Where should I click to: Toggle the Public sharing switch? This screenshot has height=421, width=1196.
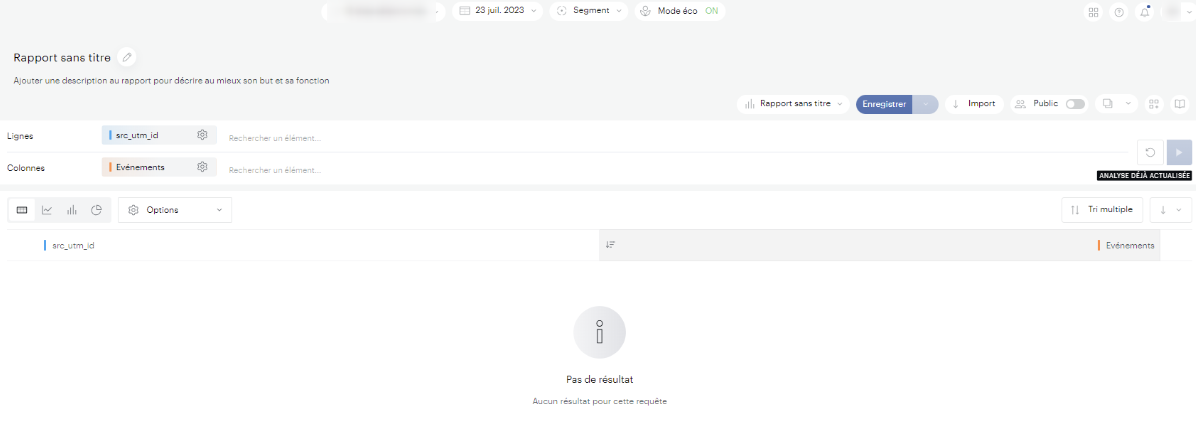pyautogui.click(x=1075, y=104)
